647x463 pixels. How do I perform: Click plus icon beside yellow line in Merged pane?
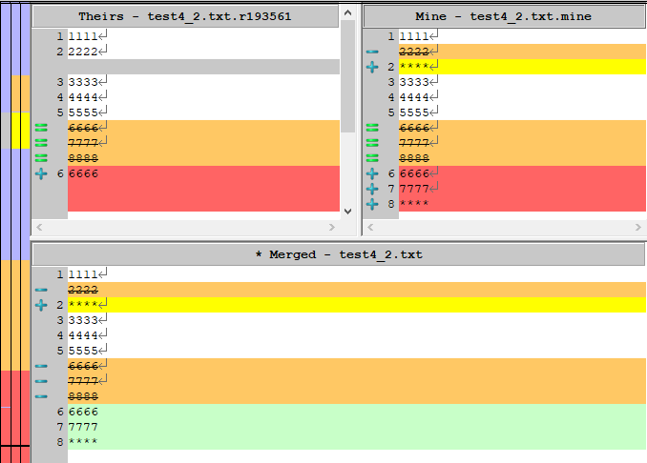pos(41,305)
